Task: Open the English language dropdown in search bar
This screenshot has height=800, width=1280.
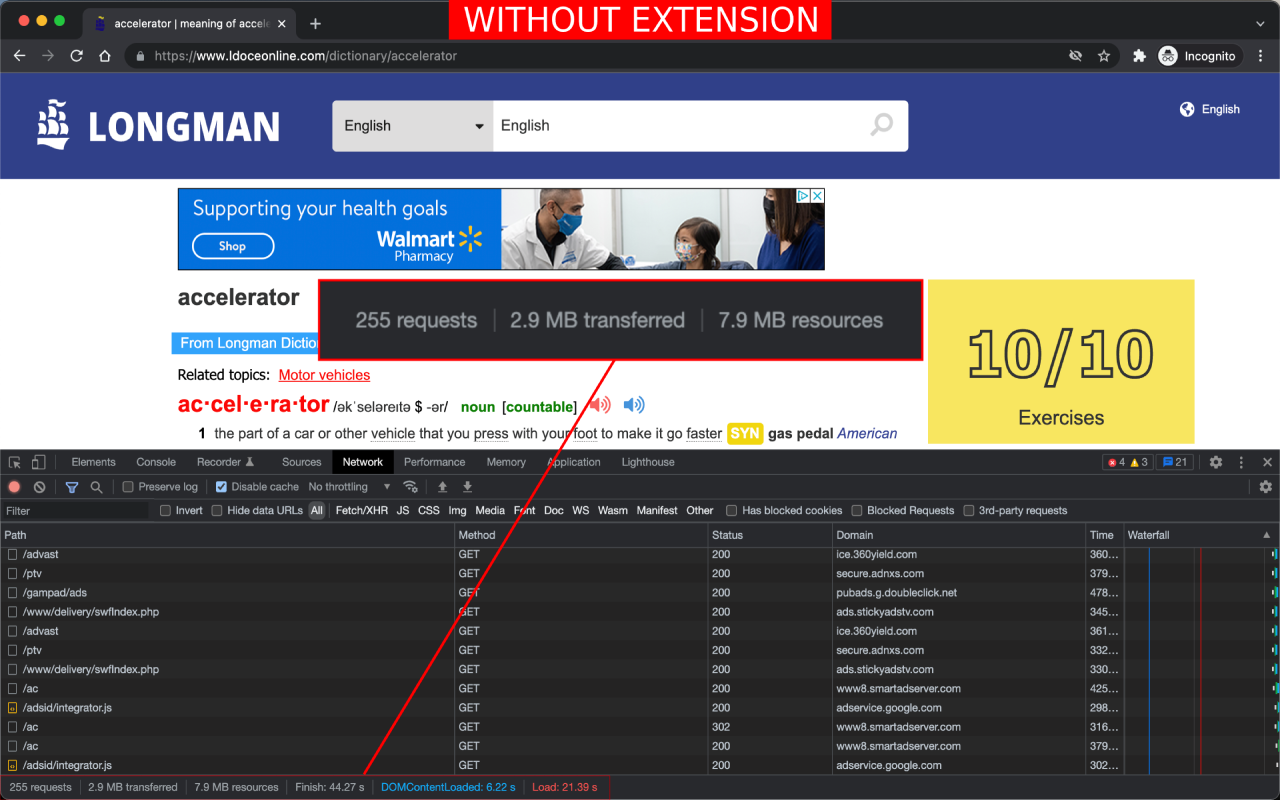Action: pos(412,125)
